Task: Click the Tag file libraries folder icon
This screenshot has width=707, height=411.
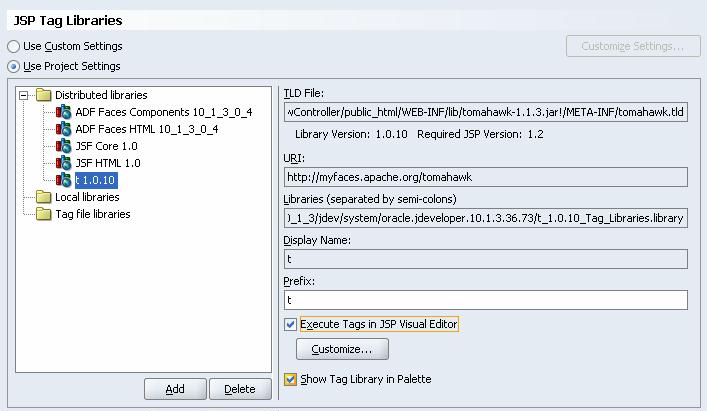Action: [43, 214]
